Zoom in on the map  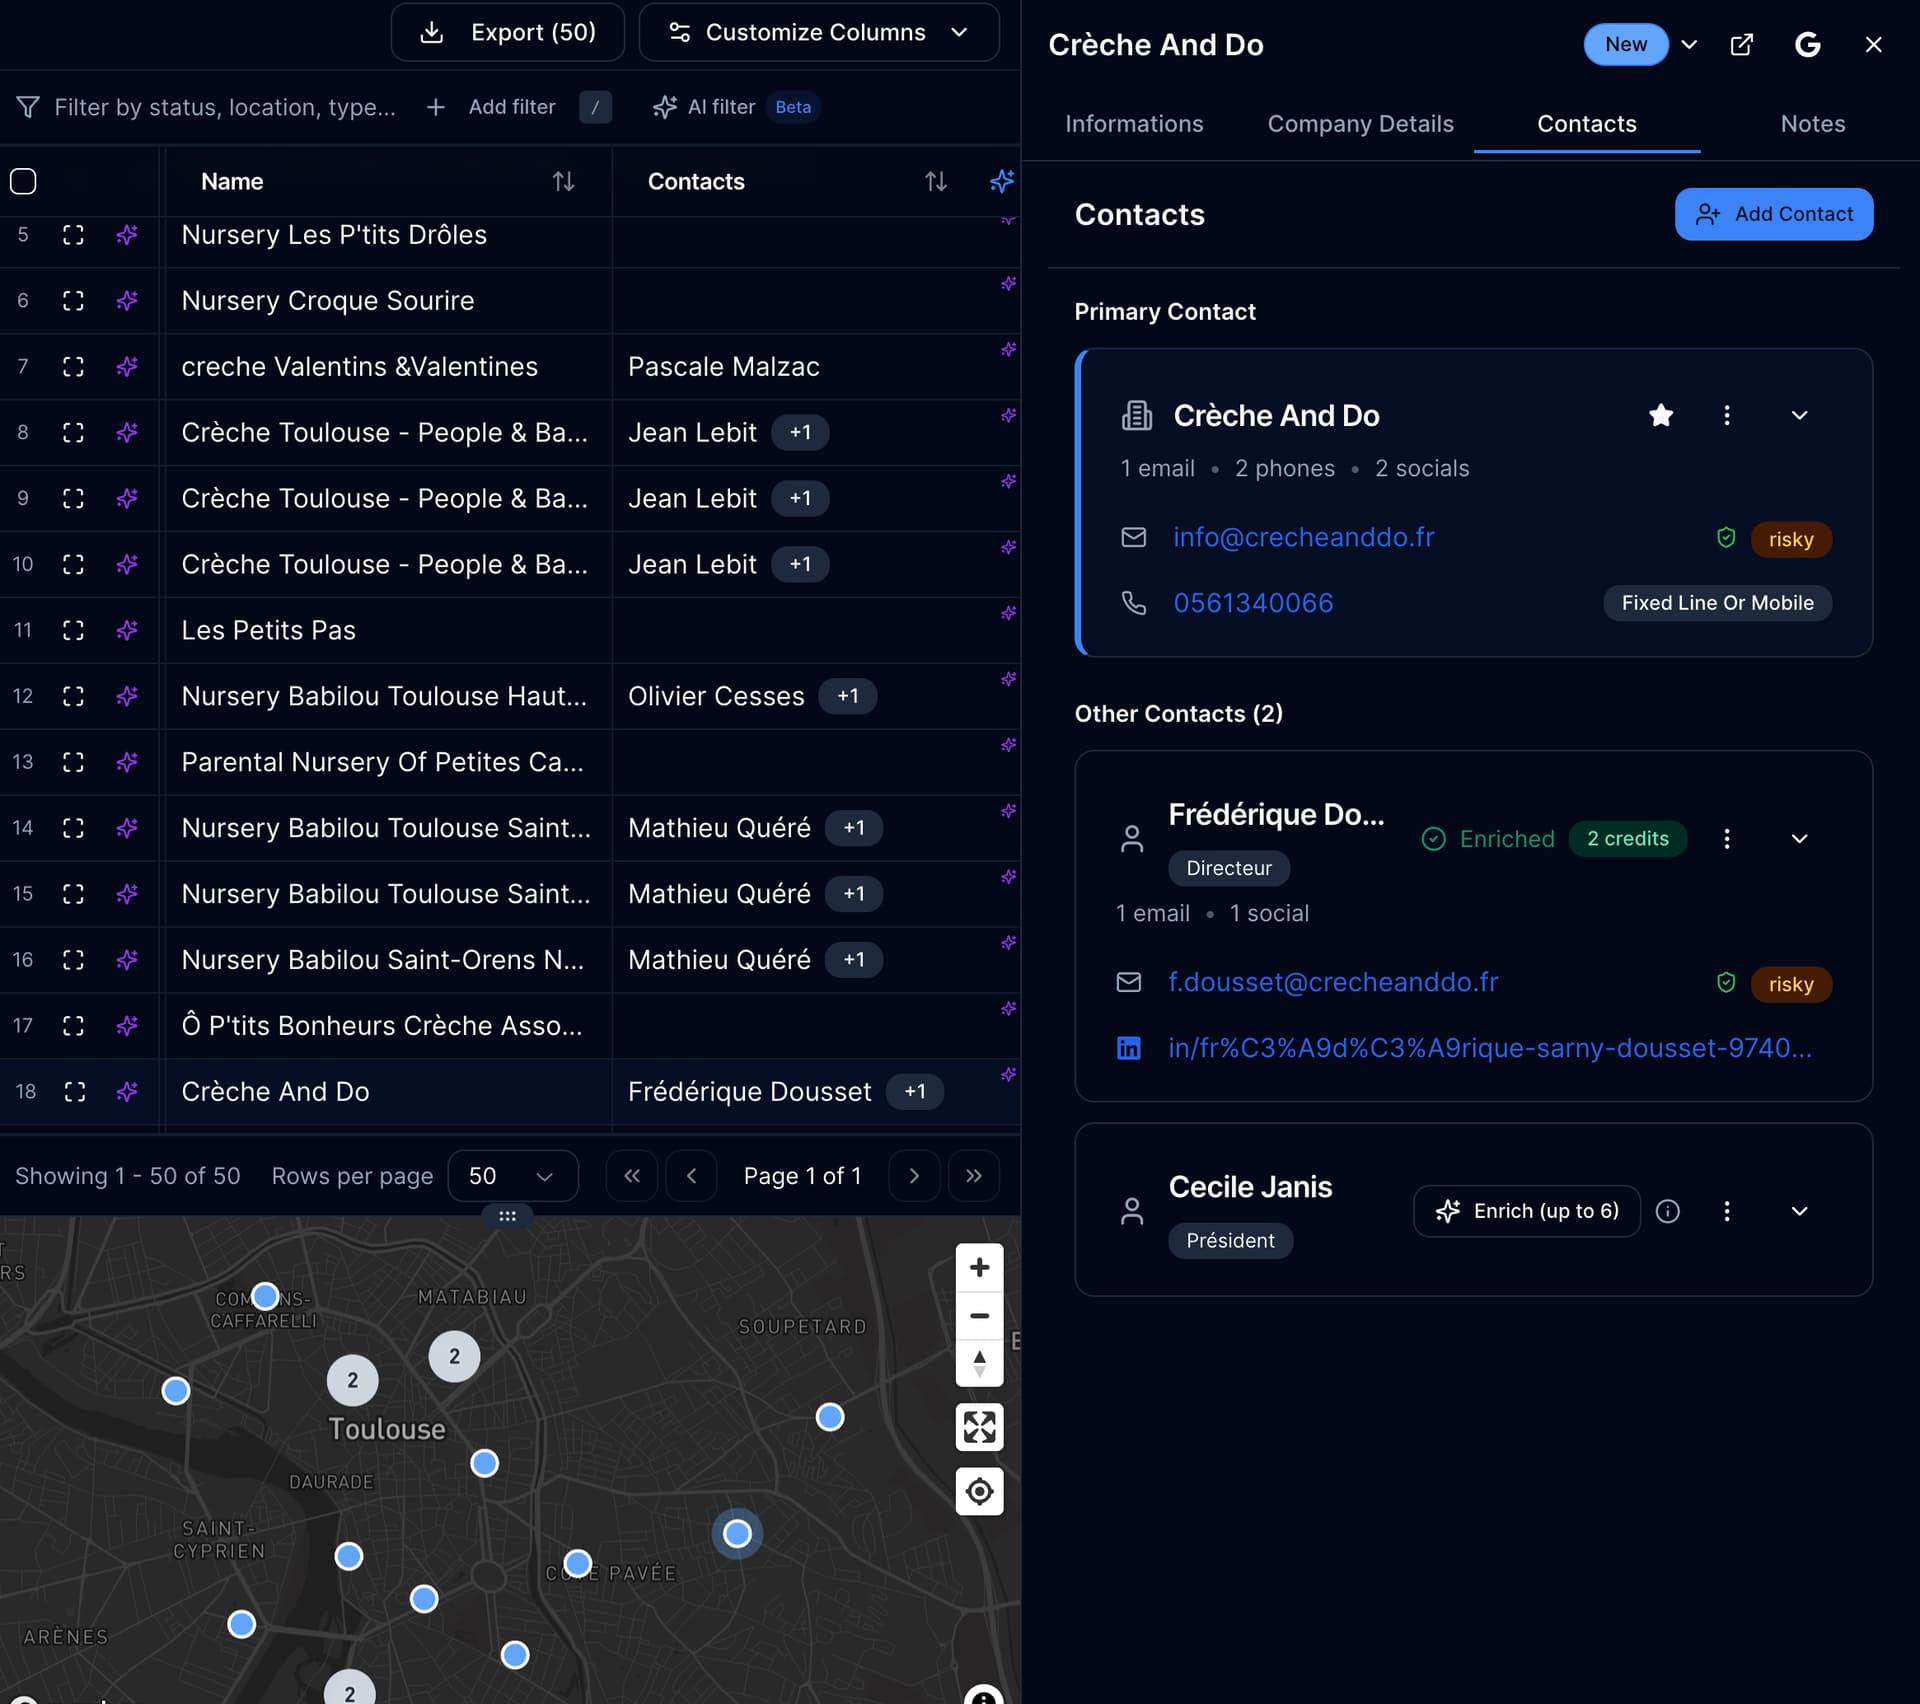(979, 1268)
